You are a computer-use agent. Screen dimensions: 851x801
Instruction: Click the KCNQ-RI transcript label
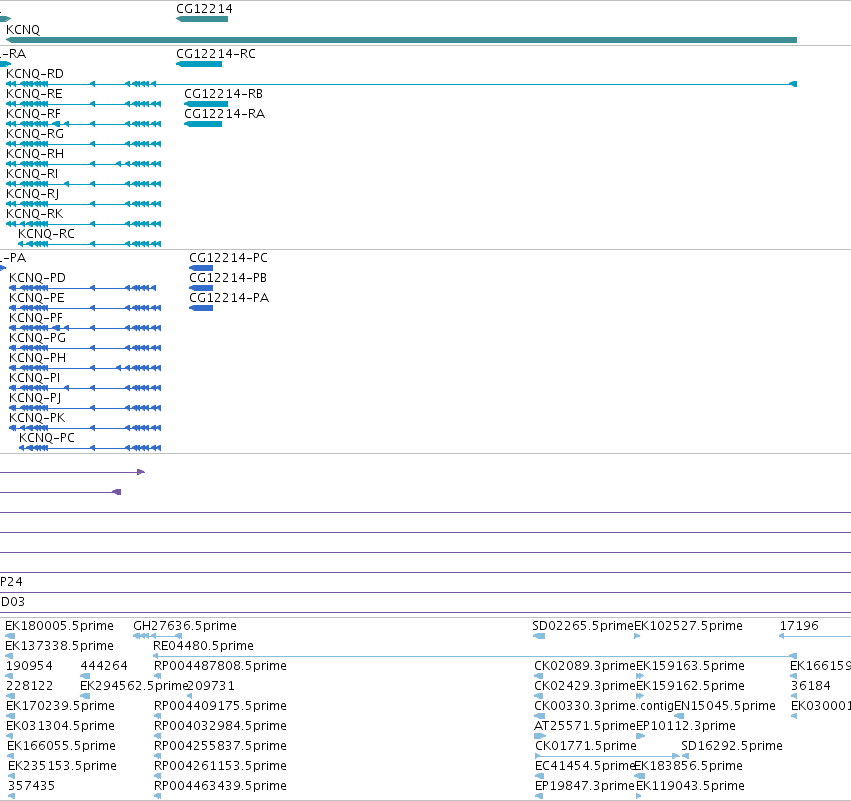pyautogui.click(x=32, y=174)
